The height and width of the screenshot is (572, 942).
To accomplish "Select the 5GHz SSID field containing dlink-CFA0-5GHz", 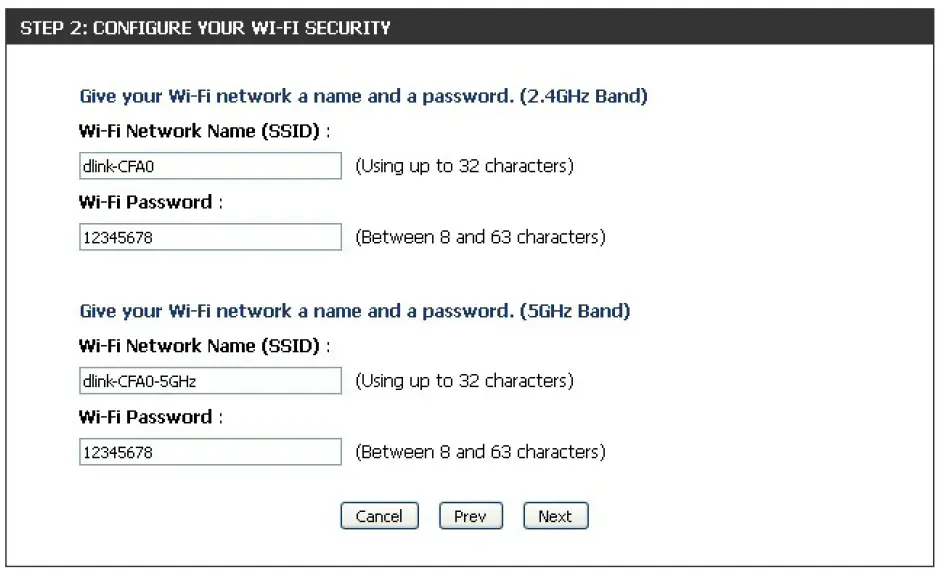I will point(210,381).
